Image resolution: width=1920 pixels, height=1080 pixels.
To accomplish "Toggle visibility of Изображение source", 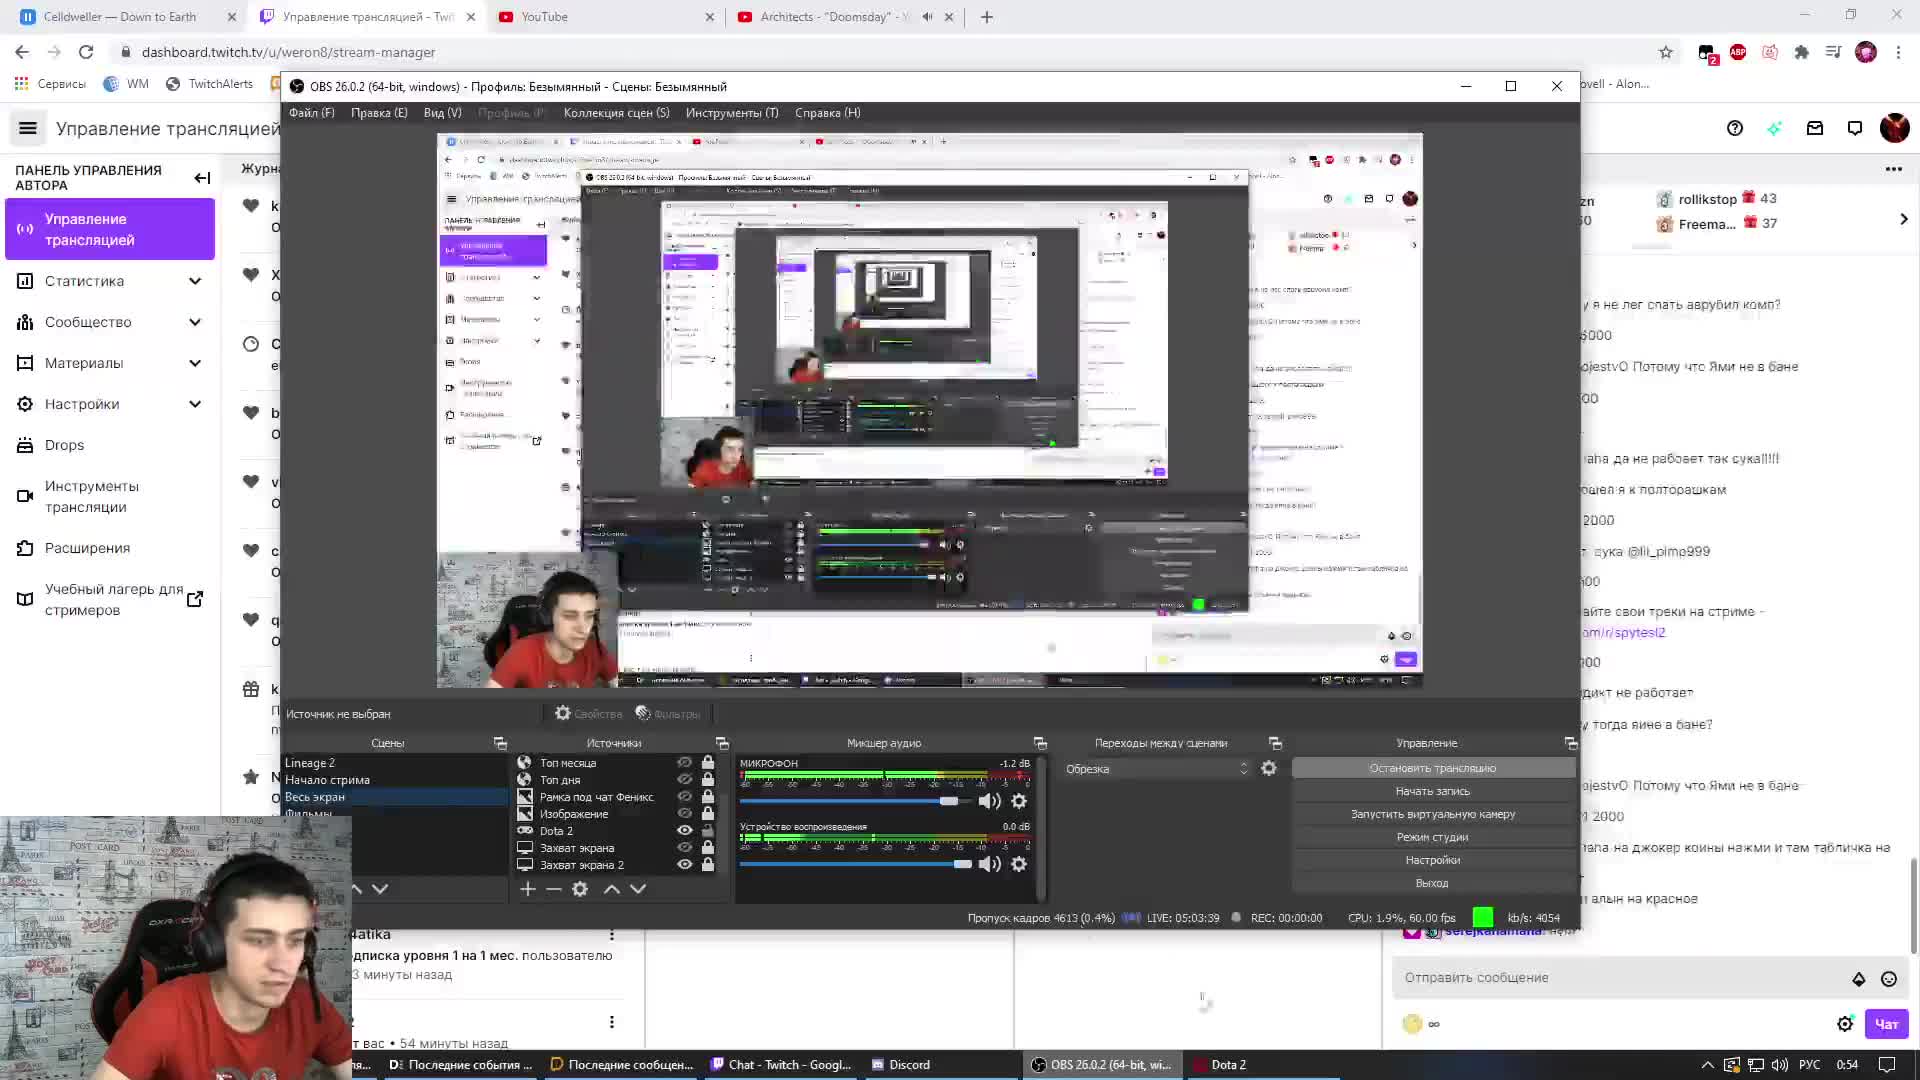I will click(x=685, y=814).
